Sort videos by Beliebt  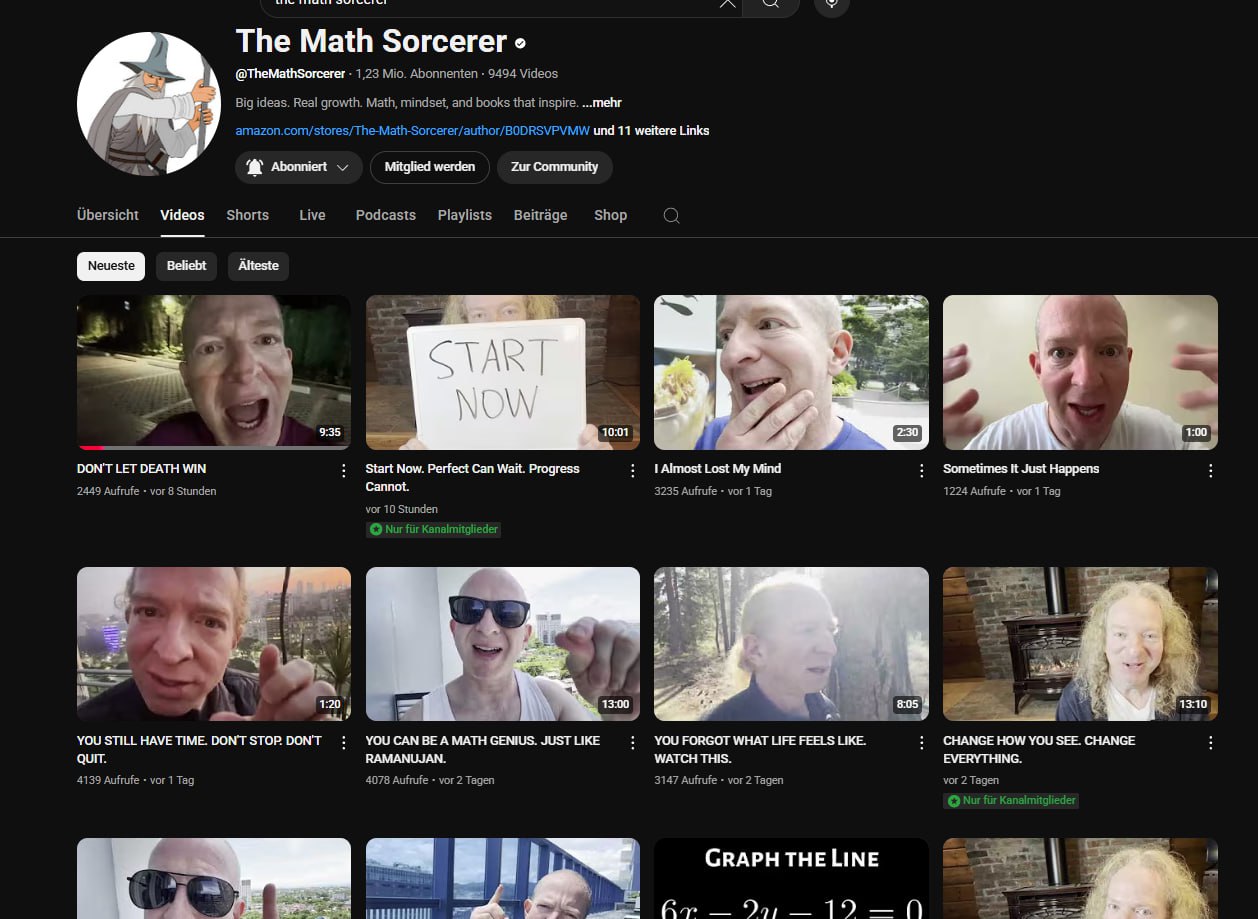coord(186,266)
